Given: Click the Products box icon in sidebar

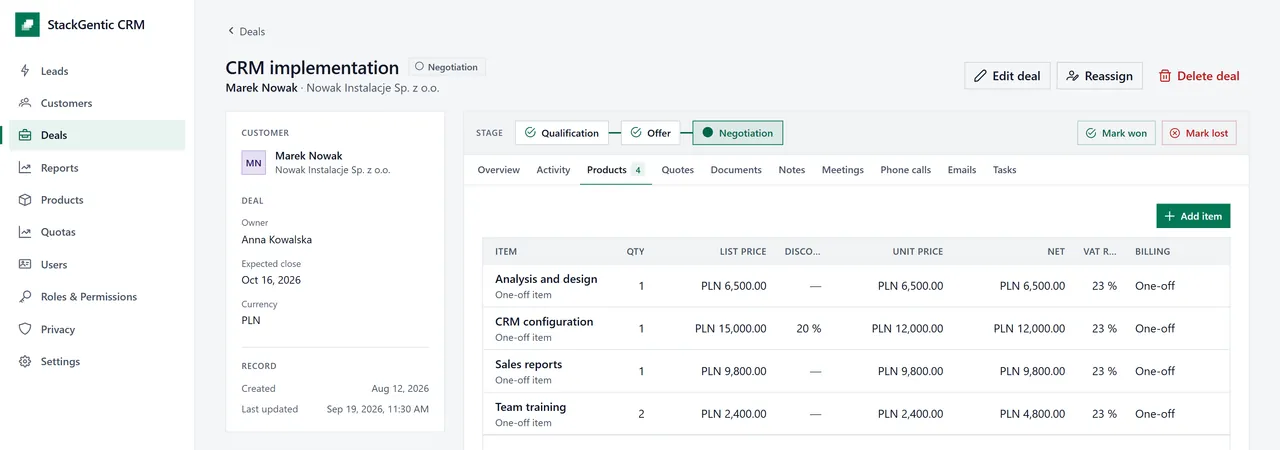Looking at the screenshot, I should point(25,200).
